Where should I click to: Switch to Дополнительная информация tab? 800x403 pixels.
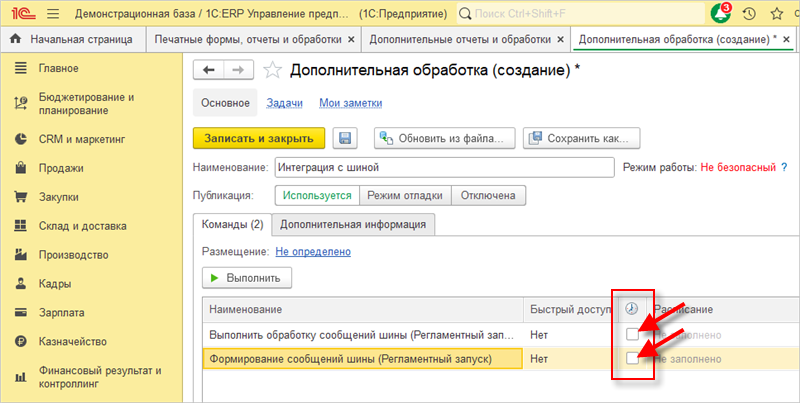pos(354,224)
